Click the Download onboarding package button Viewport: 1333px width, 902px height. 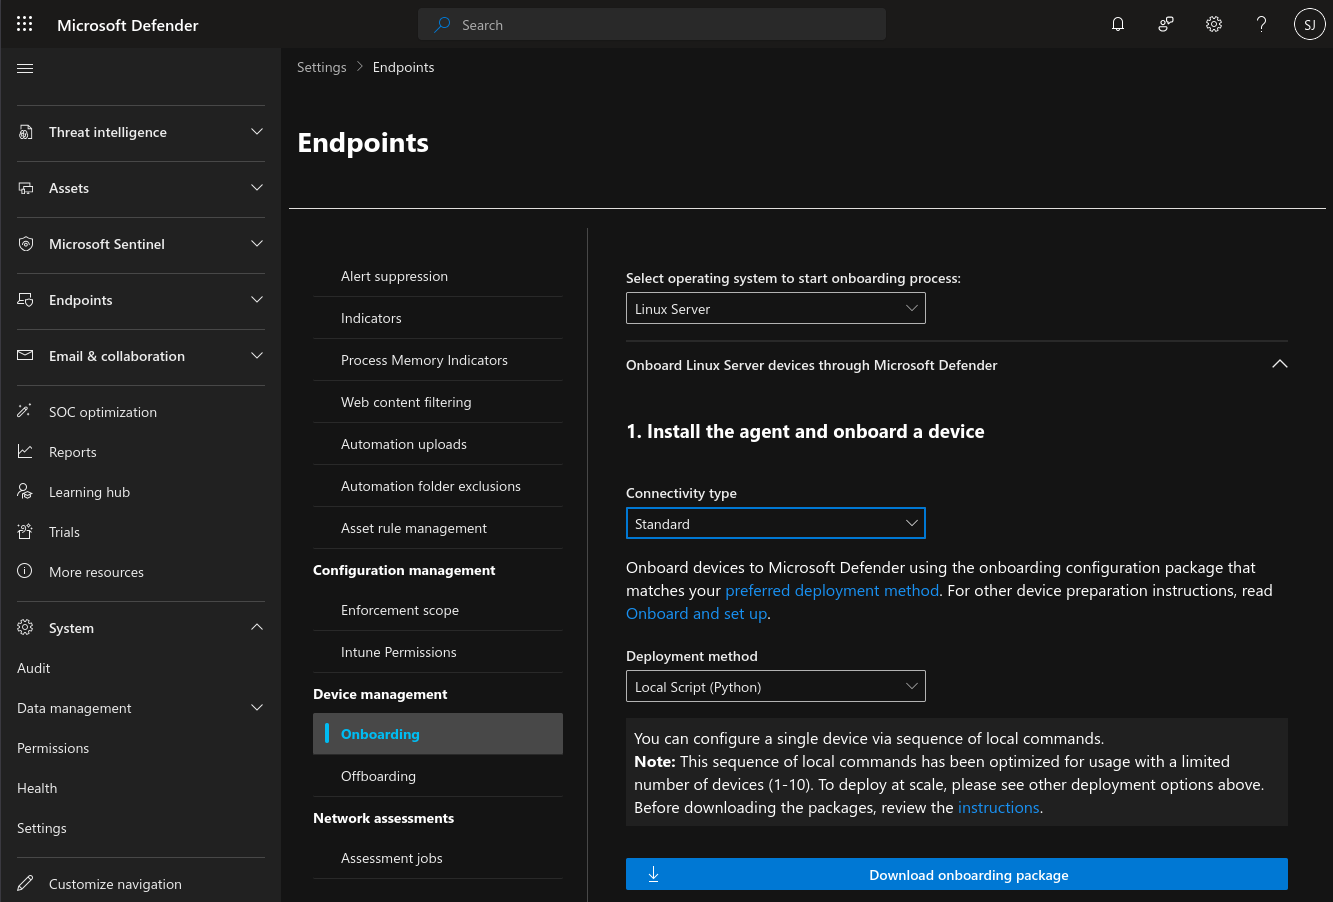tap(956, 875)
